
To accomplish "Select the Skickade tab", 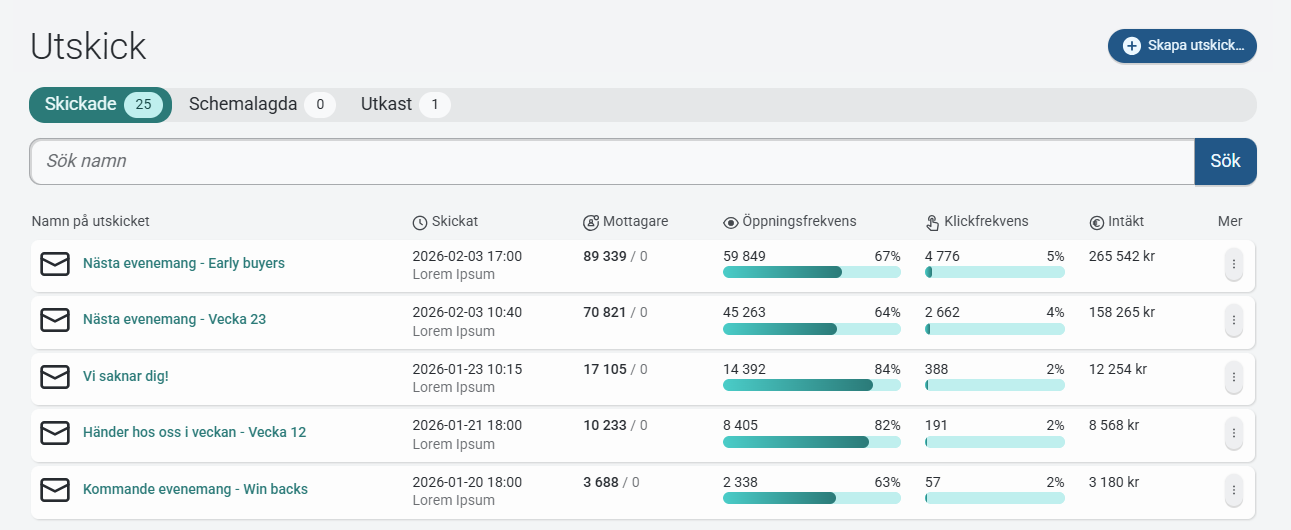I will (100, 104).
